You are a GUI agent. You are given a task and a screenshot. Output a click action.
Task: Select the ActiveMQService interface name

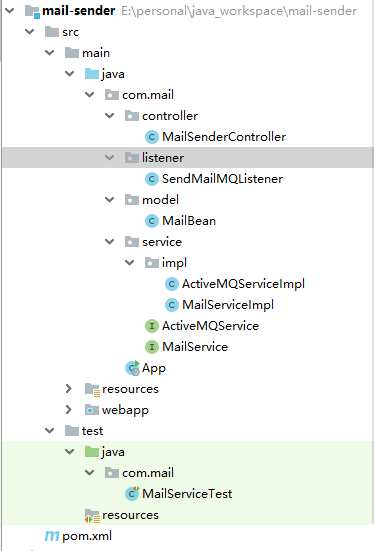pos(210,326)
